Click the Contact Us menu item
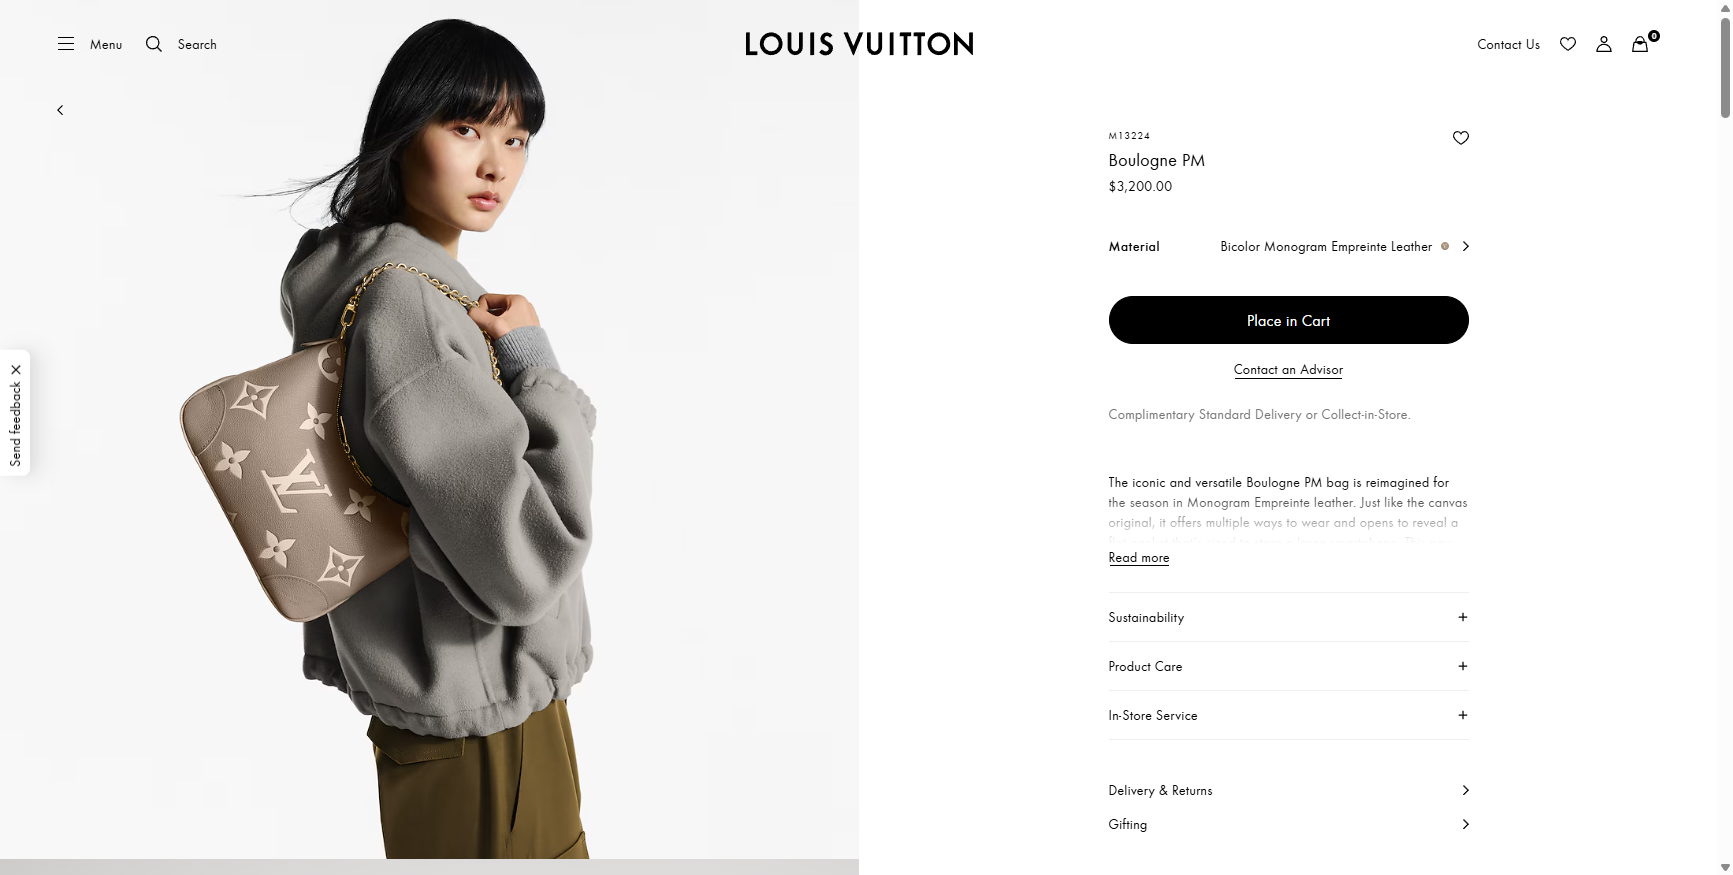The width and height of the screenshot is (1733, 875). 1508,44
